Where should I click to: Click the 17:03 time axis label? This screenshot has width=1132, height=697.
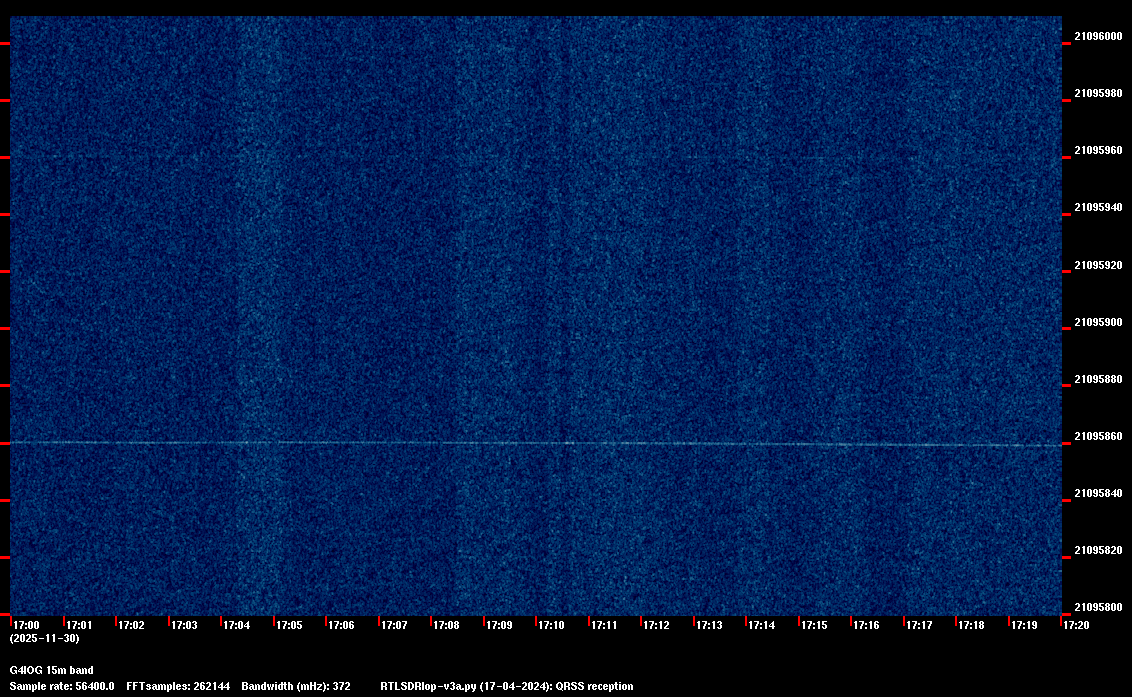pyautogui.click(x=184, y=625)
